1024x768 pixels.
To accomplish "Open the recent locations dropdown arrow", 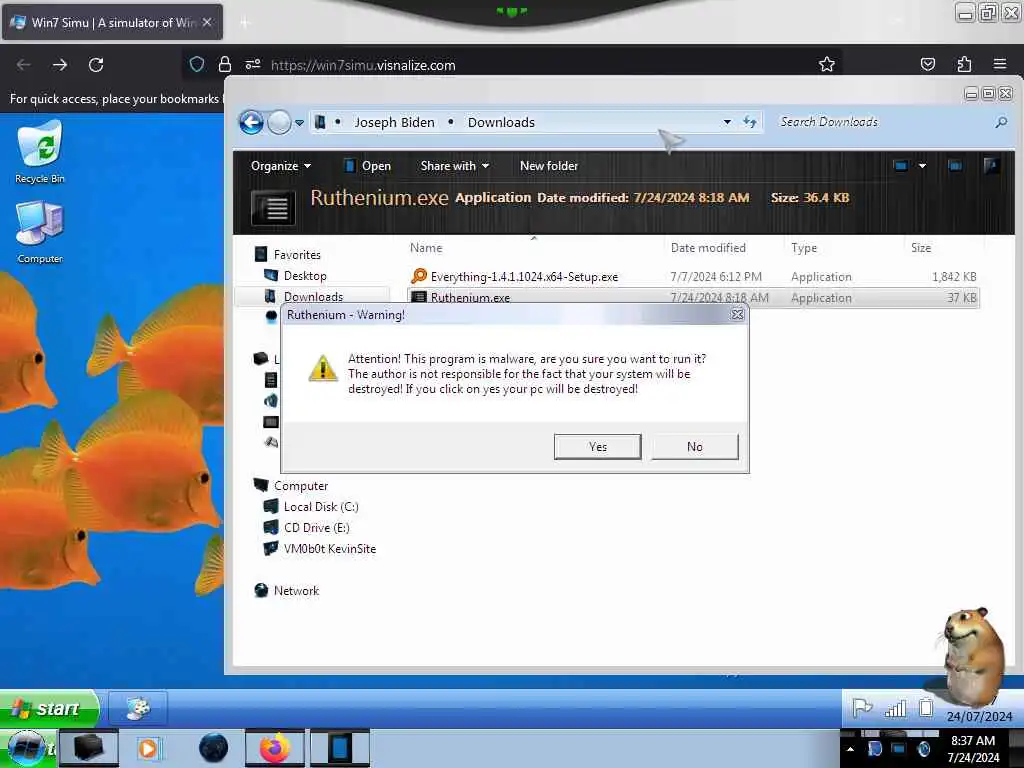I will point(299,123).
